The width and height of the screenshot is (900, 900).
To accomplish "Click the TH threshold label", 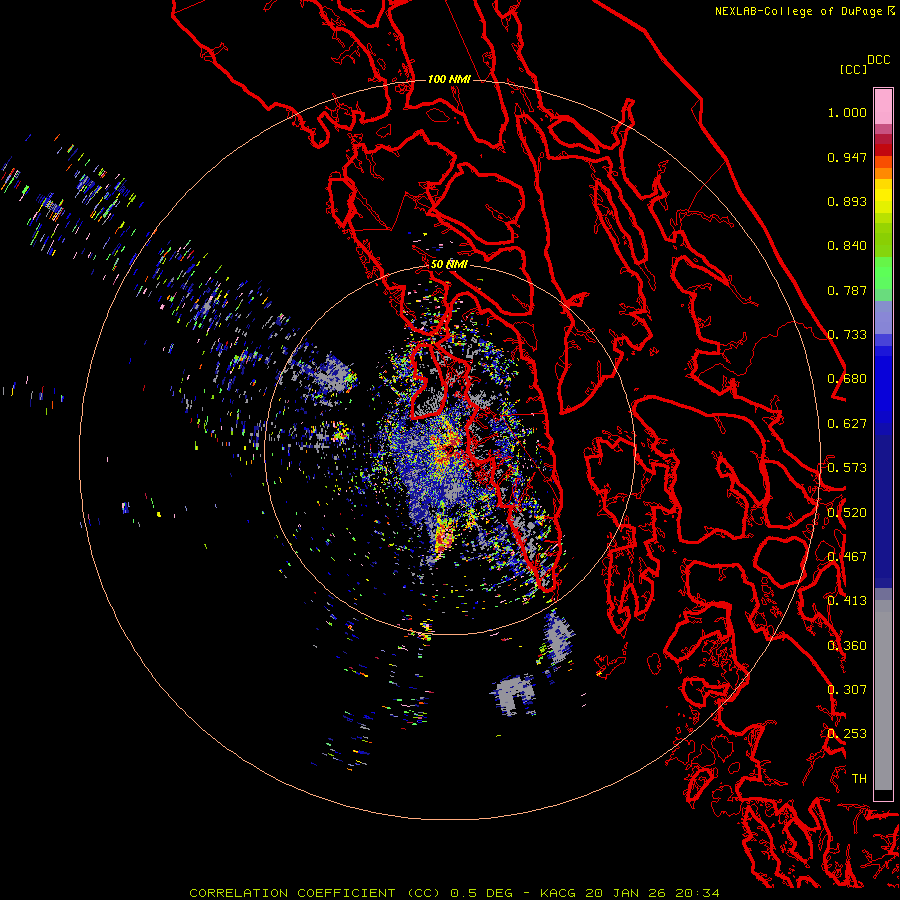I will pyautogui.click(x=859, y=779).
